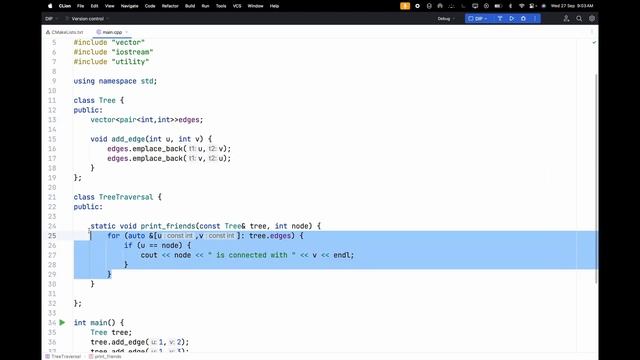Click the editor vertical scrollbar
The width and height of the screenshot is (640, 360).
[x=596, y=178]
